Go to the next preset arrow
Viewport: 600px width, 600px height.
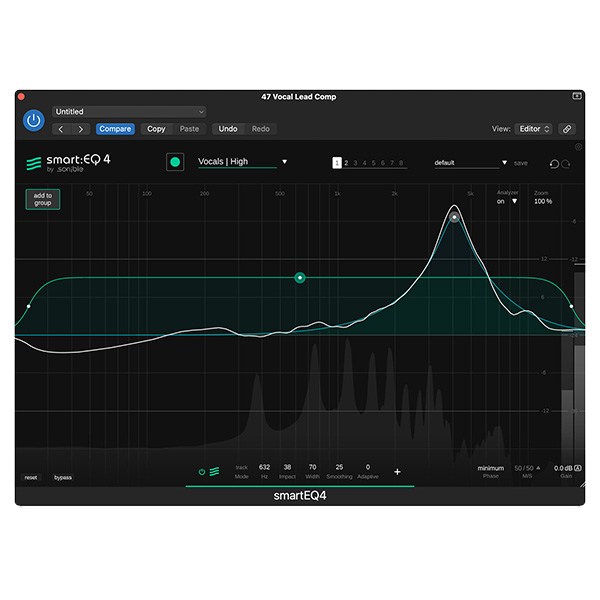(x=80, y=129)
